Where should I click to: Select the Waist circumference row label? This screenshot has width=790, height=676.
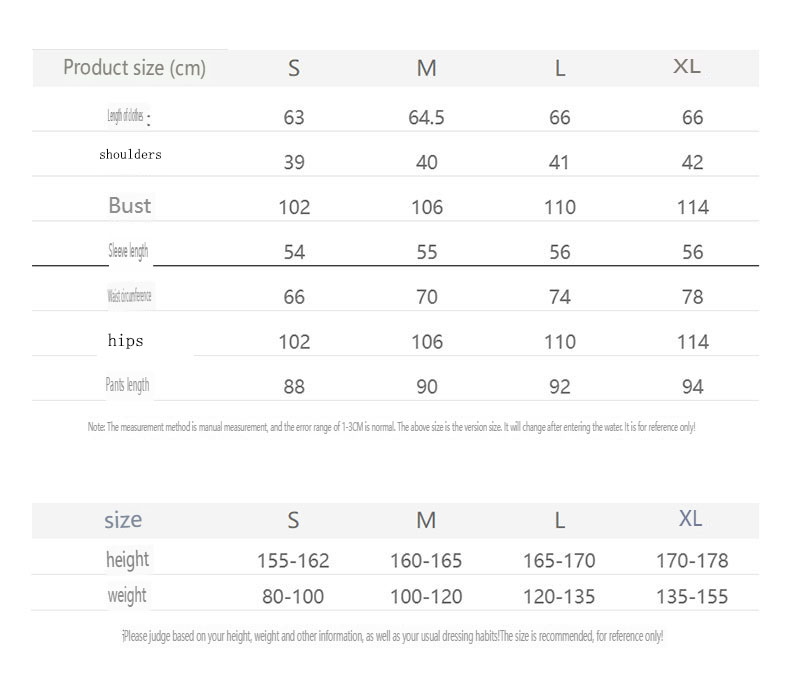point(129,296)
